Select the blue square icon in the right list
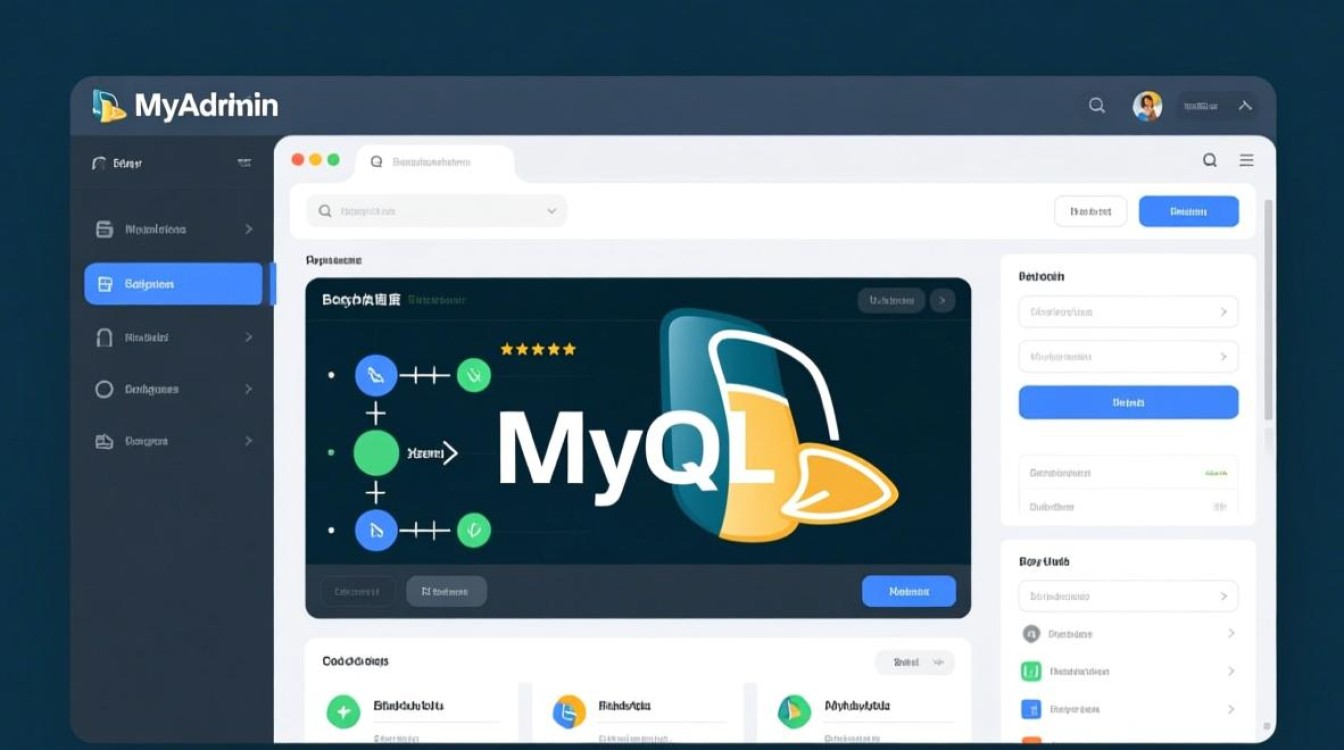1344x750 pixels. point(1031,709)
